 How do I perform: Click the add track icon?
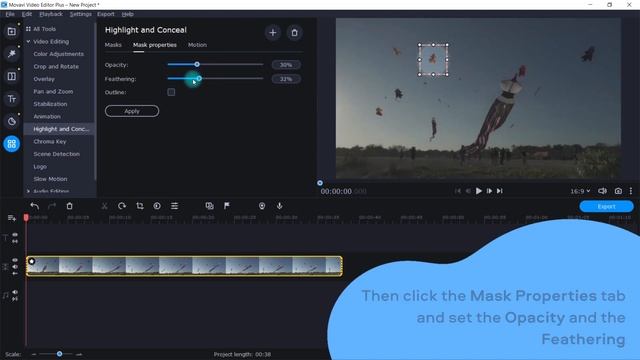pos(11,218)
